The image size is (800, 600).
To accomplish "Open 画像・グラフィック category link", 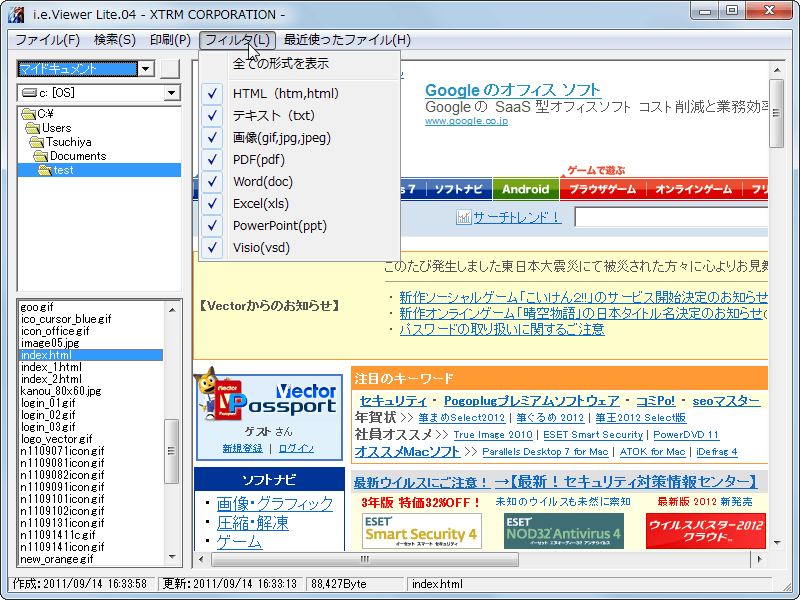I will [274, 504].
